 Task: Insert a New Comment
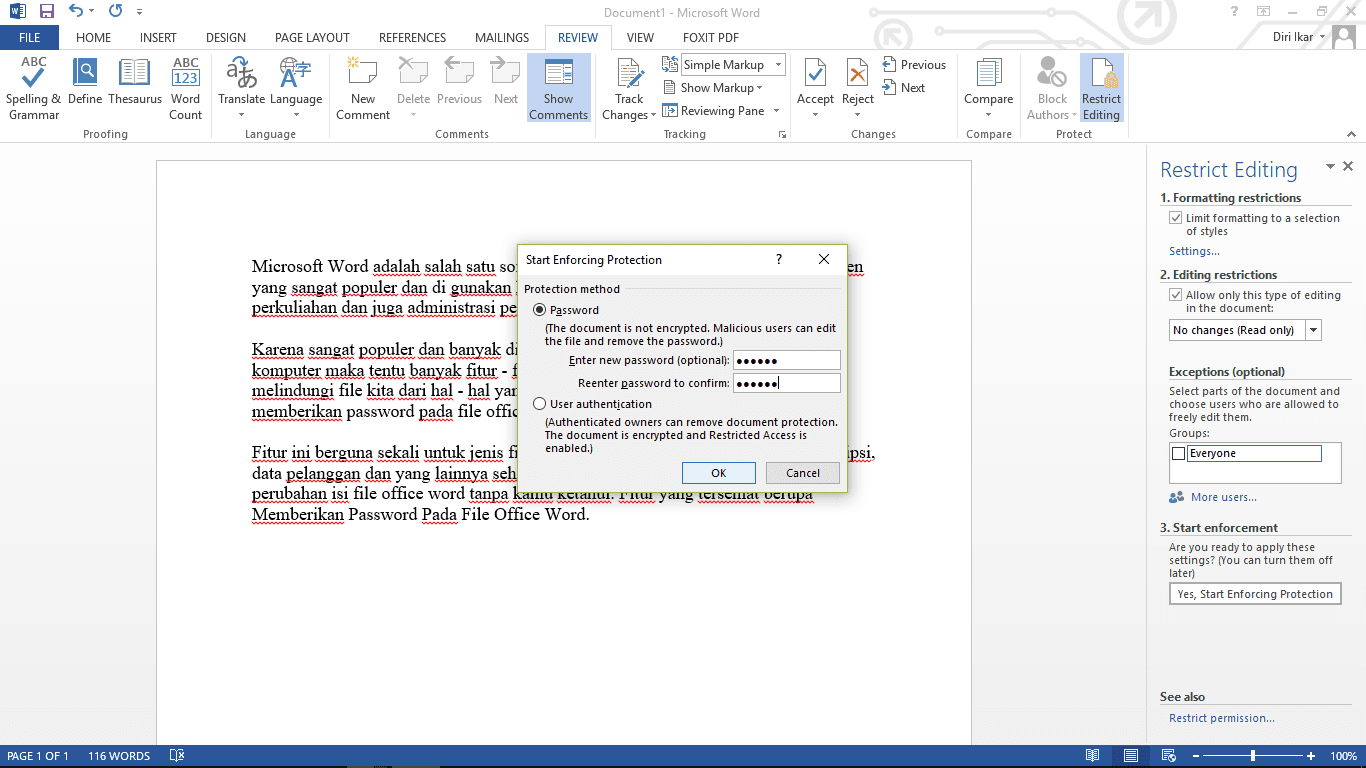pos(363,88)
